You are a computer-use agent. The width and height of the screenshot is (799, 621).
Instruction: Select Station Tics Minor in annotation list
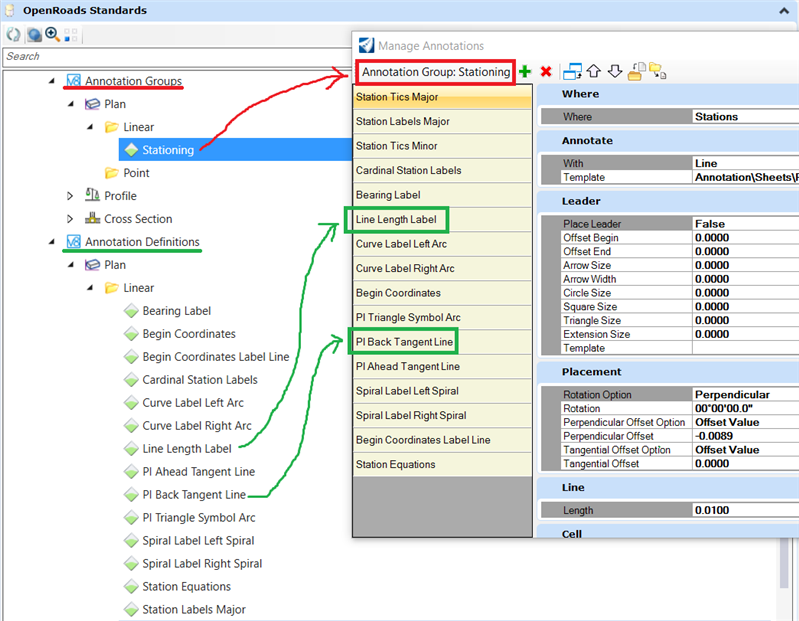point(442,146)
